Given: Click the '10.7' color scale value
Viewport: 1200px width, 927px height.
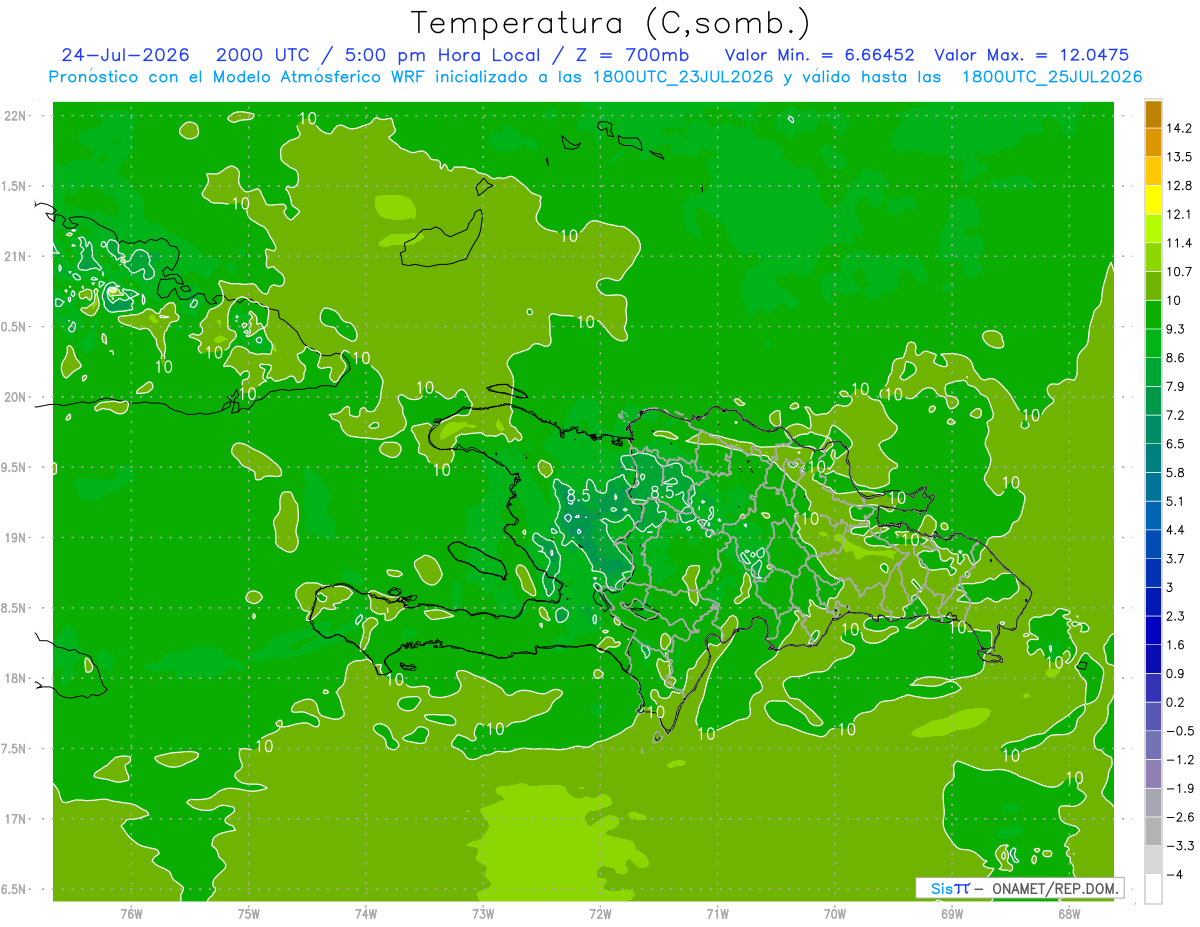Looking at the screenshot, I should pos(1179,272).
